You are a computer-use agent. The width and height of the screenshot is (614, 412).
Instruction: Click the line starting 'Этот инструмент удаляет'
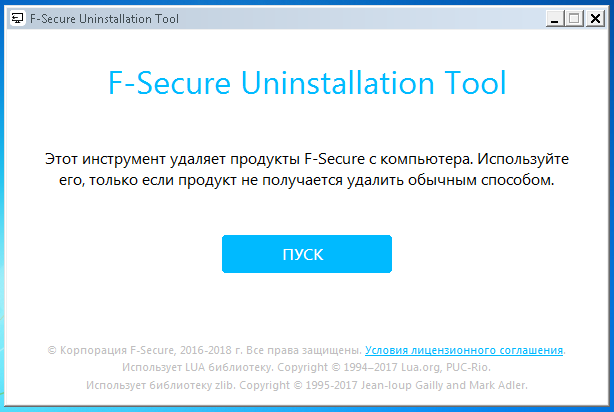306,160
